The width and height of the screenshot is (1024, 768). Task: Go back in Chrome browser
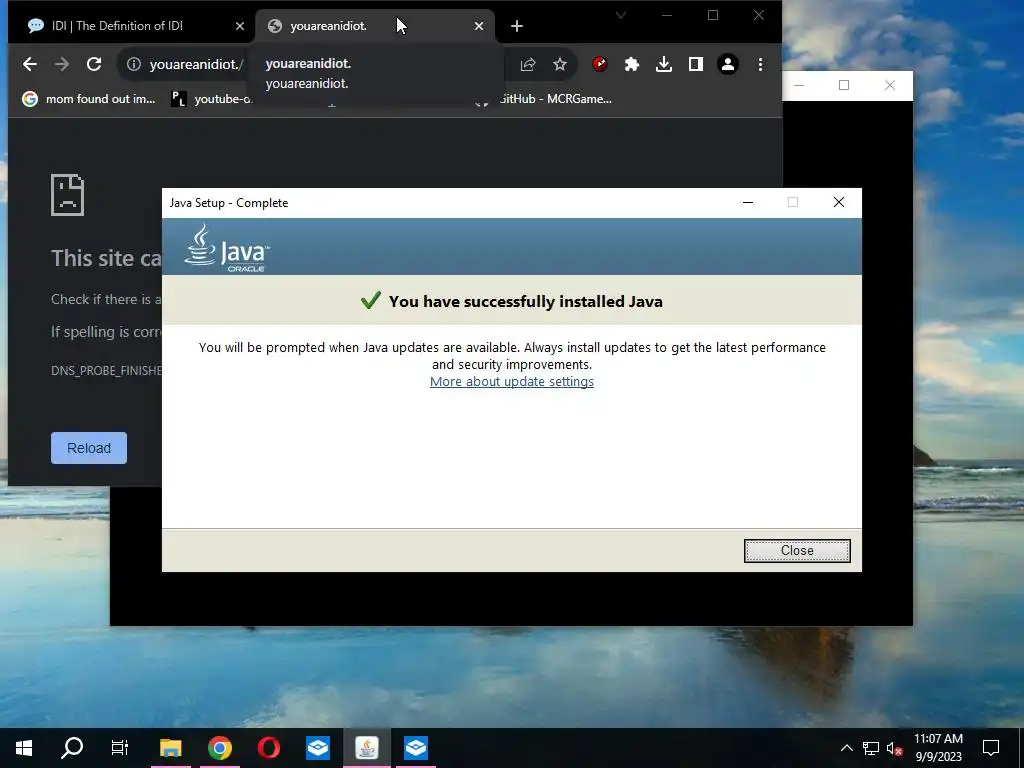(x=30, y=64)
